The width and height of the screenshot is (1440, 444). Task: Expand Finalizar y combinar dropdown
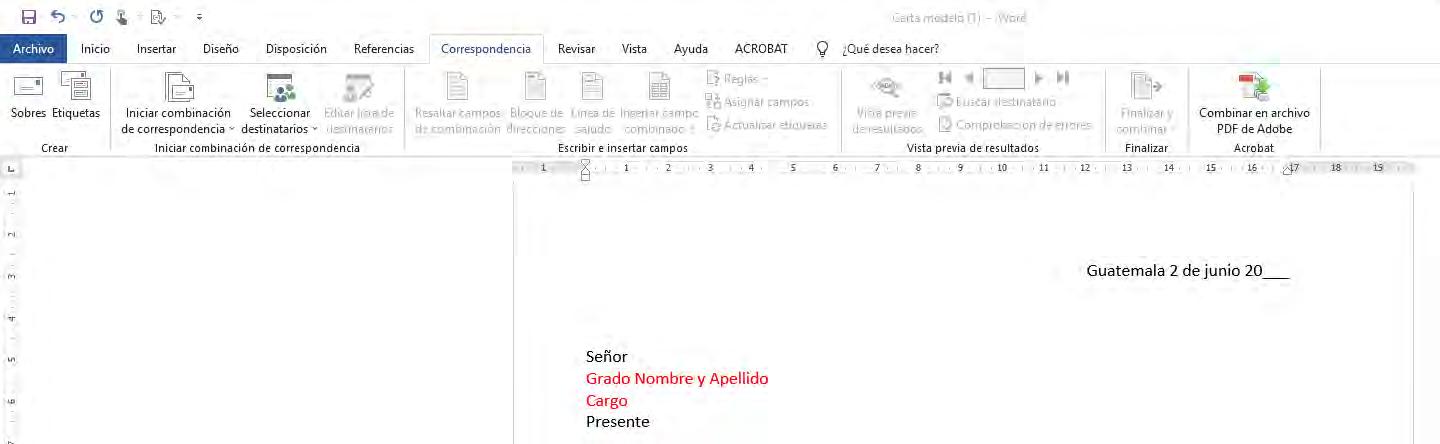point(1146,105)
